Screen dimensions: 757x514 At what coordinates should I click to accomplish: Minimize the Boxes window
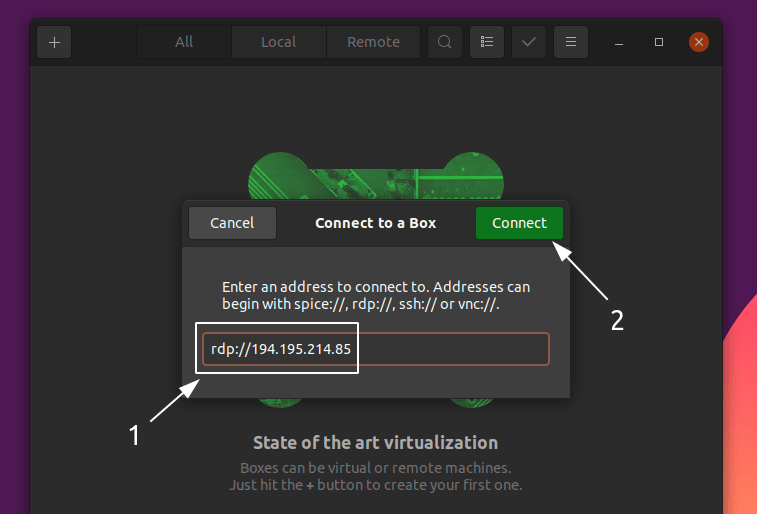[x=619, y=42]
